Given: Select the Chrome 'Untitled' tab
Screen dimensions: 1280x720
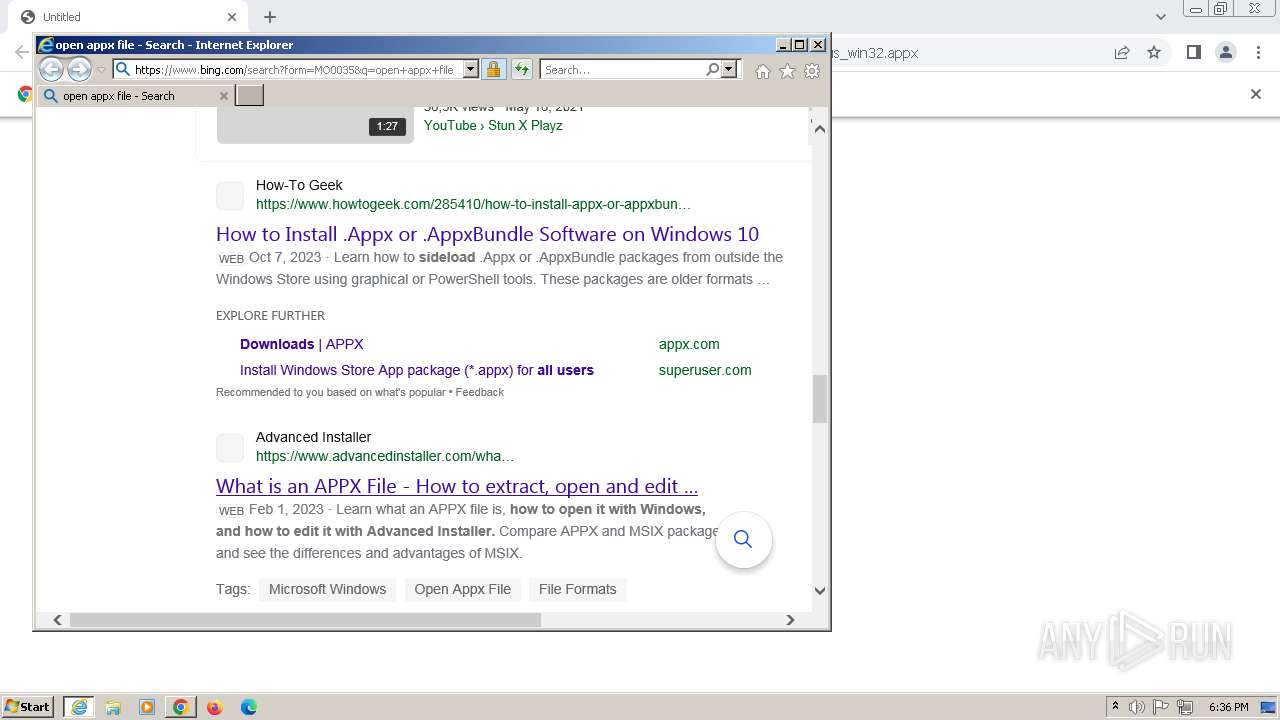Looking at the screenshot, I should (x=126, y=17).
